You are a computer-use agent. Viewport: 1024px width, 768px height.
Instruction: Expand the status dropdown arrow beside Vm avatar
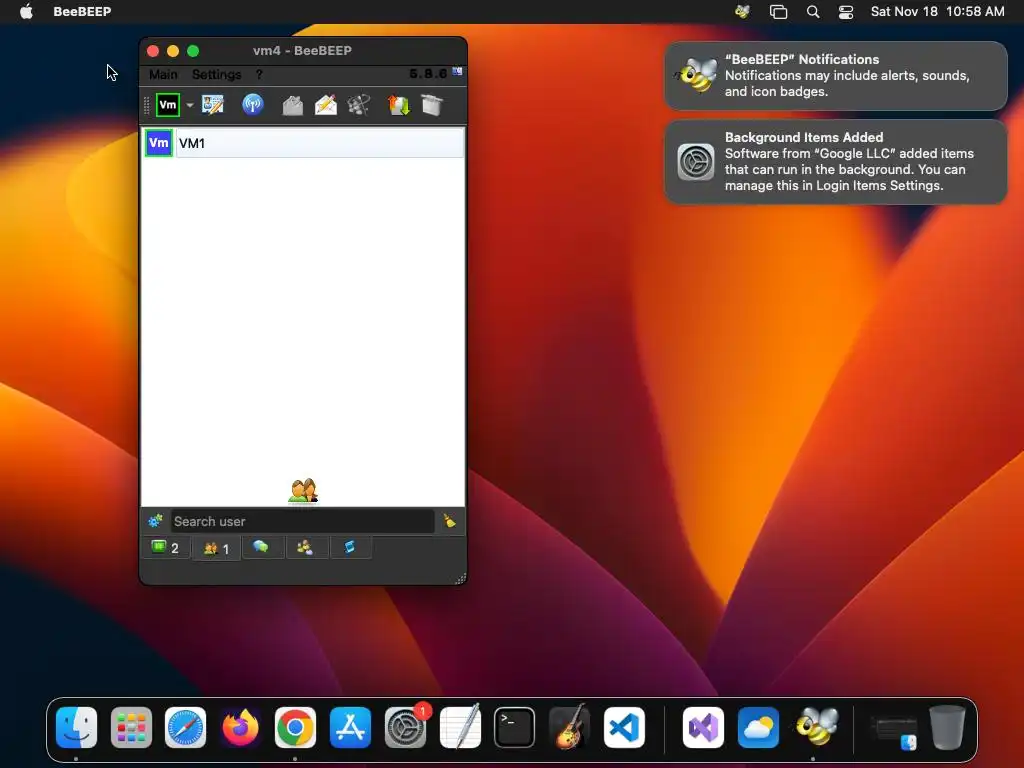coord(190,105)
